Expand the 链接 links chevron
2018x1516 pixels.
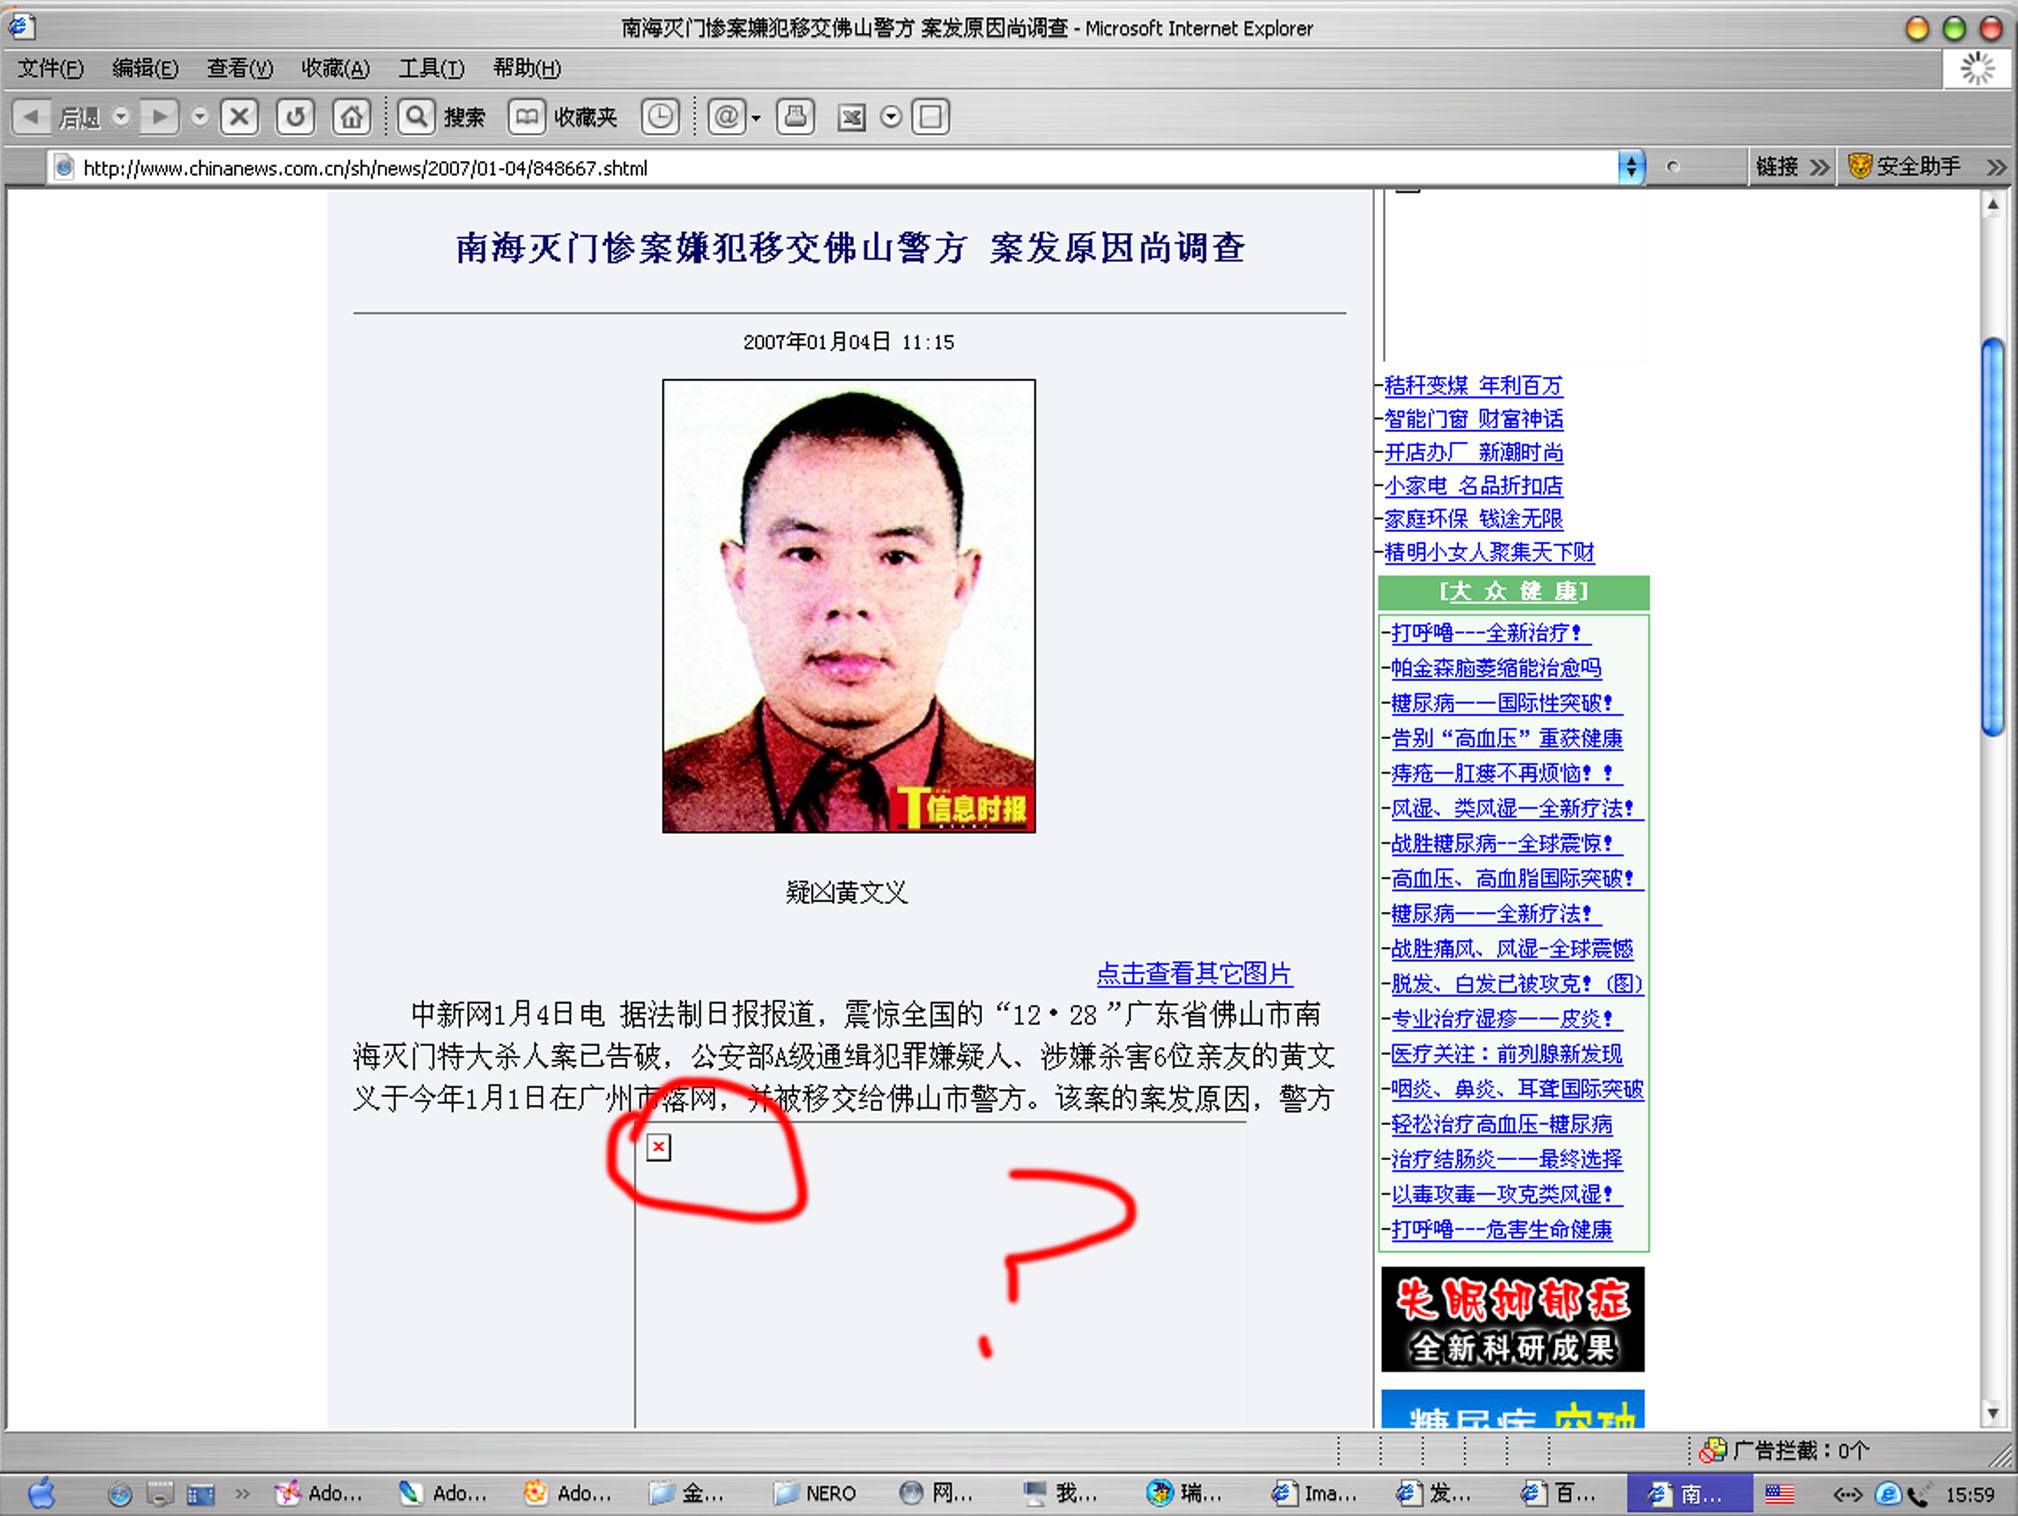point(1820,167)
